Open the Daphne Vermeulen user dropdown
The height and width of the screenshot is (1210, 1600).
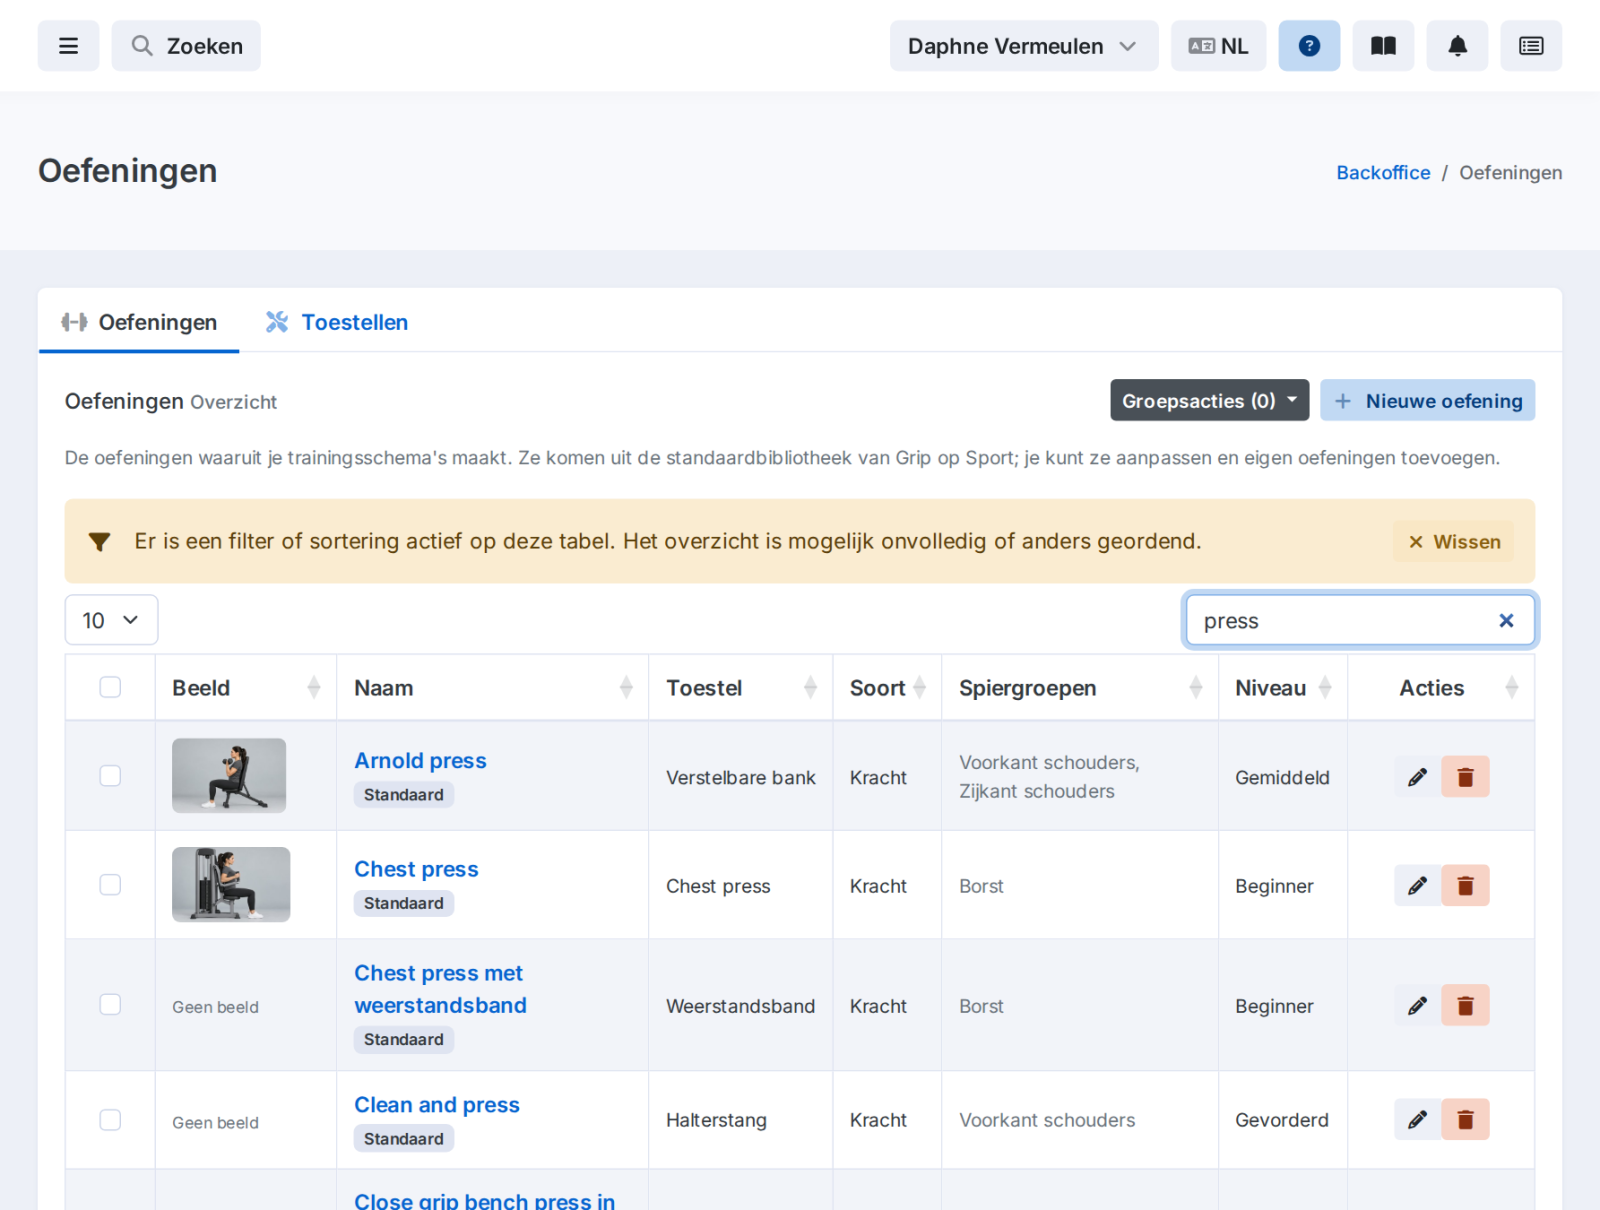click(1024, 46)
